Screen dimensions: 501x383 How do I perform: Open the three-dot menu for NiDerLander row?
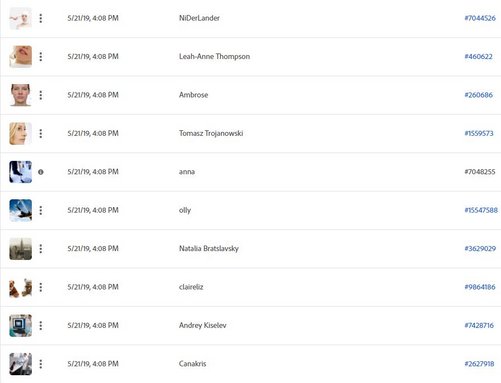[x=41, y=18]
